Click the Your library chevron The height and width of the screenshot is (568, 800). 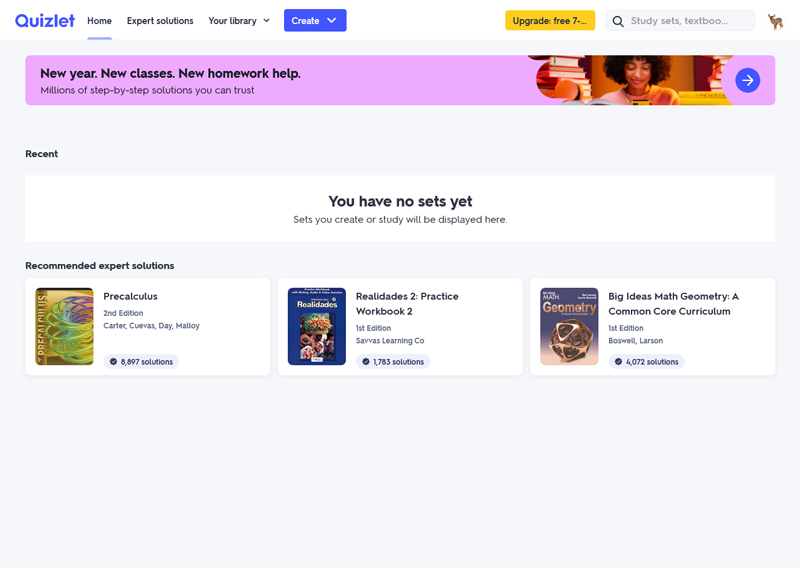point(266,21)
